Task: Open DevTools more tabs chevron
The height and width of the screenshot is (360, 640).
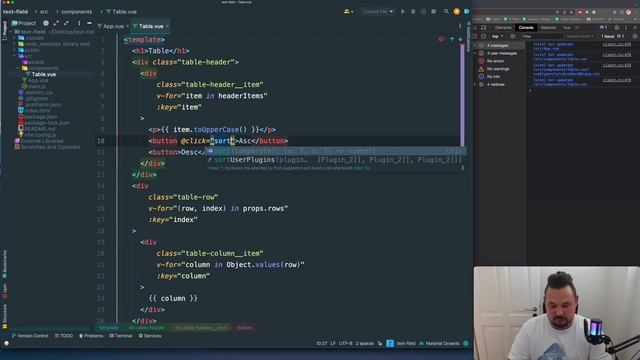Action: [x=577, y=27]
